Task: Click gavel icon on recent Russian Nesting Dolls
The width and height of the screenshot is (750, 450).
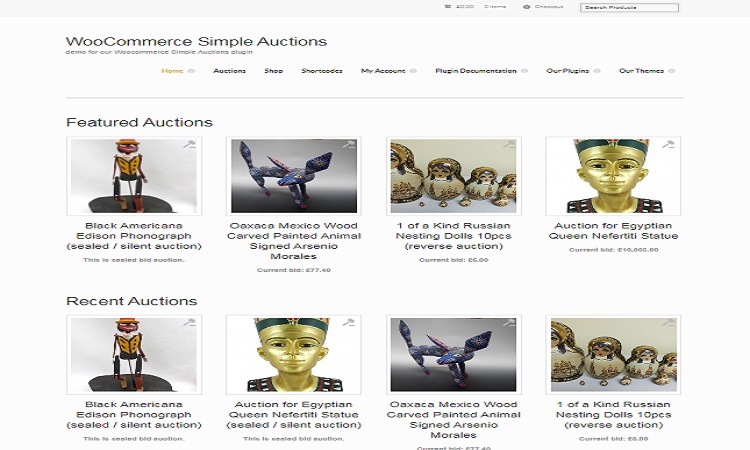Action: coord(668,322)
